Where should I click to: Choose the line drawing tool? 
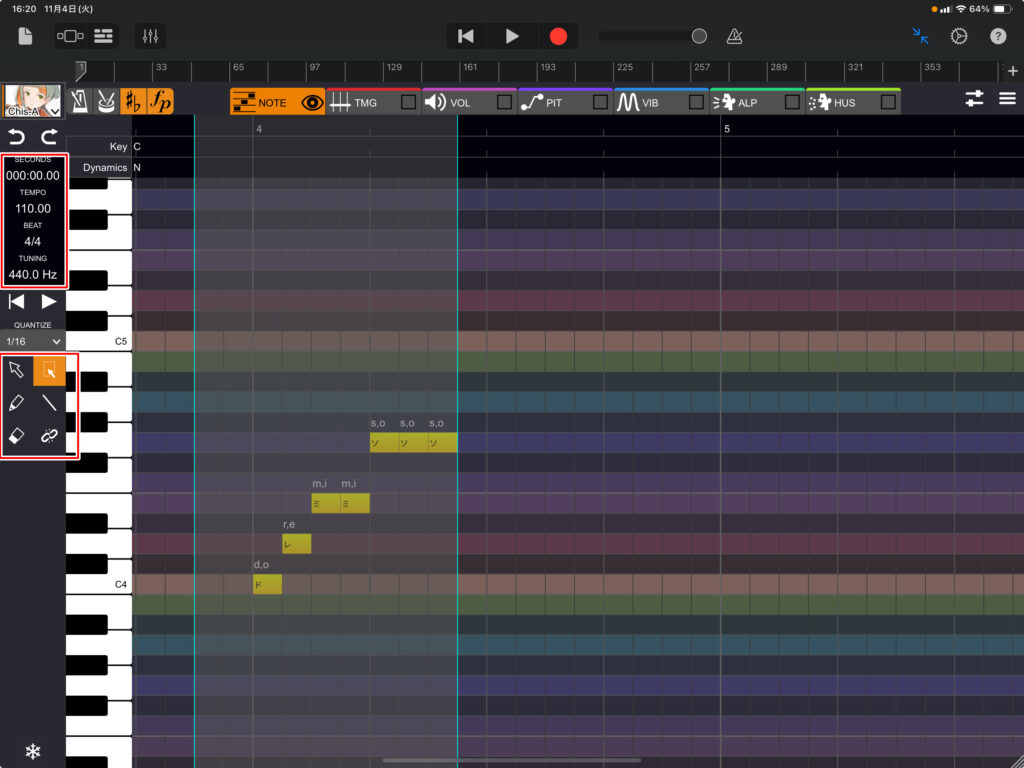click(49, 403)
